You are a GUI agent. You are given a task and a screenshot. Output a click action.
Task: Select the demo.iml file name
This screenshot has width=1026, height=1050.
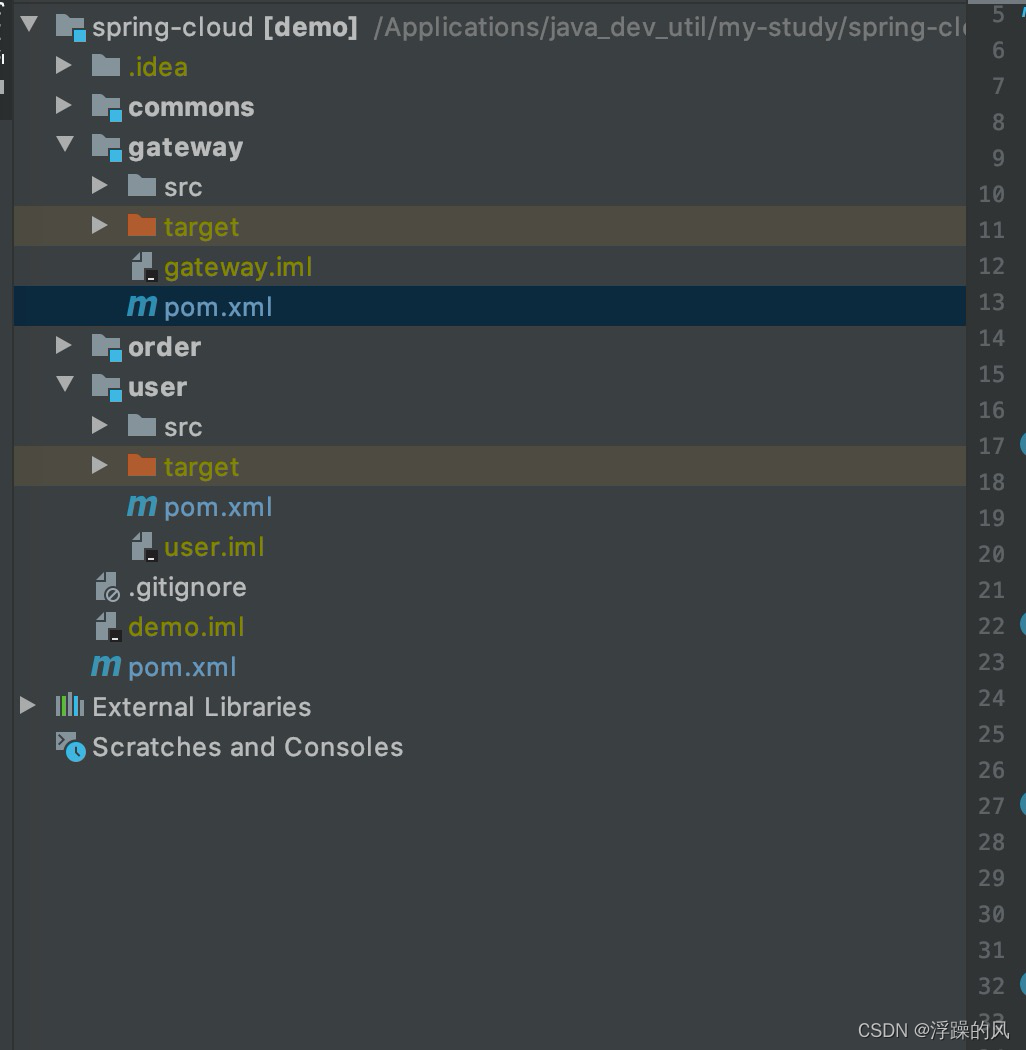click(x=186, y=627)
